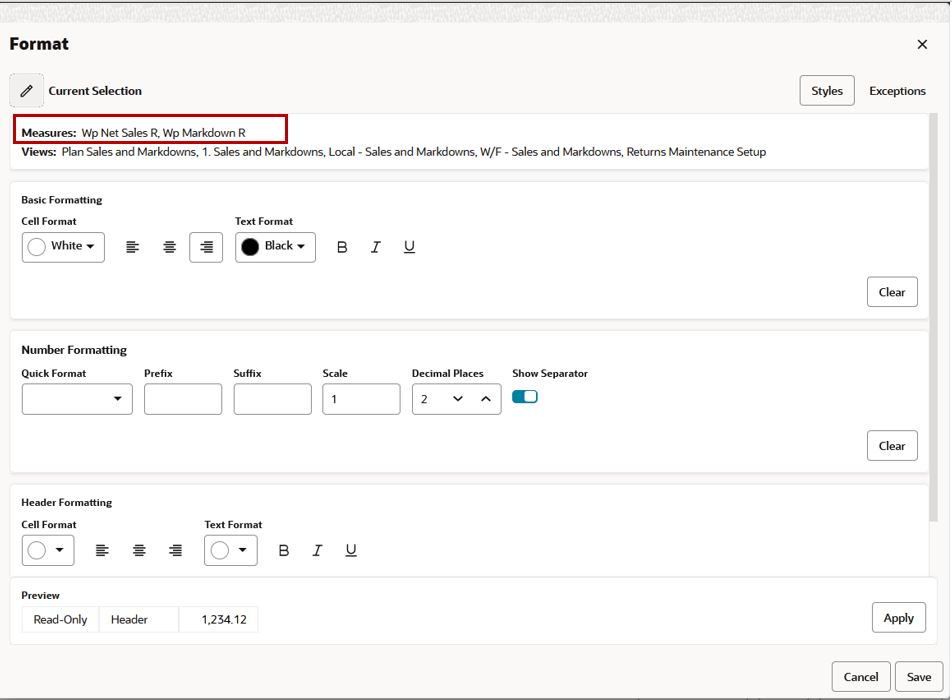This screenshot has height=700, width=952.
Task: Center header text in Header Formatting
Action: 139,551
